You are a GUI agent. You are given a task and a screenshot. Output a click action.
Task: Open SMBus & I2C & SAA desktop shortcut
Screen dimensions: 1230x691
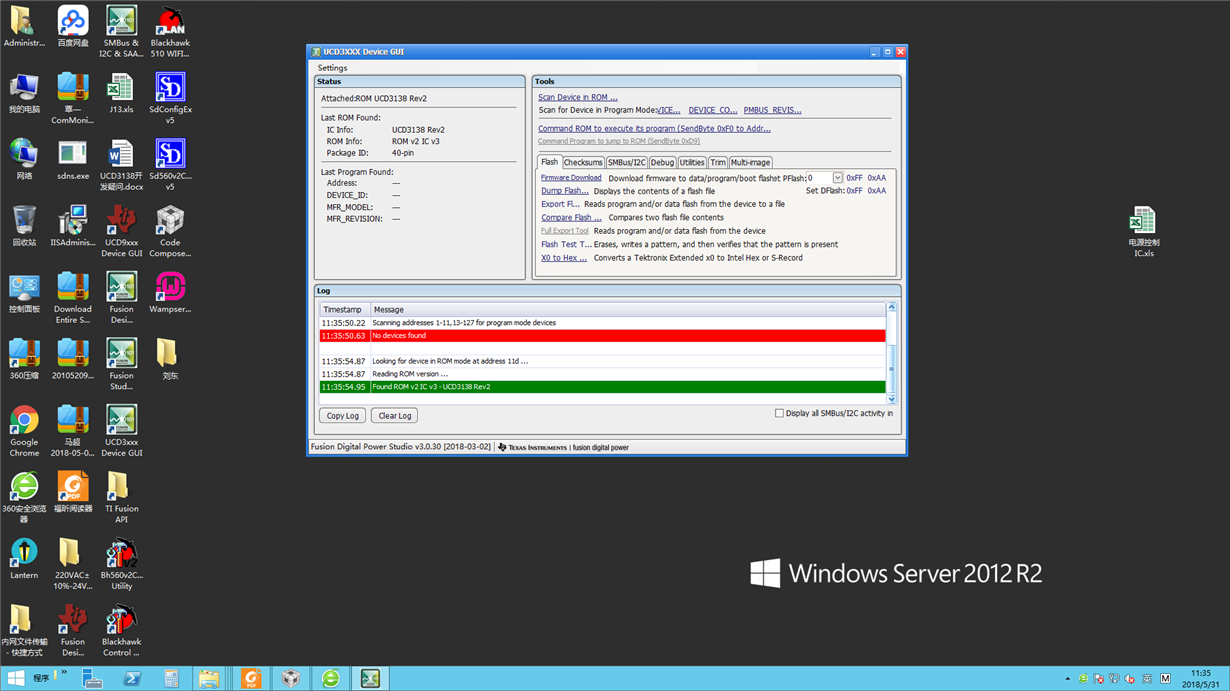click(x=121, y=31)
